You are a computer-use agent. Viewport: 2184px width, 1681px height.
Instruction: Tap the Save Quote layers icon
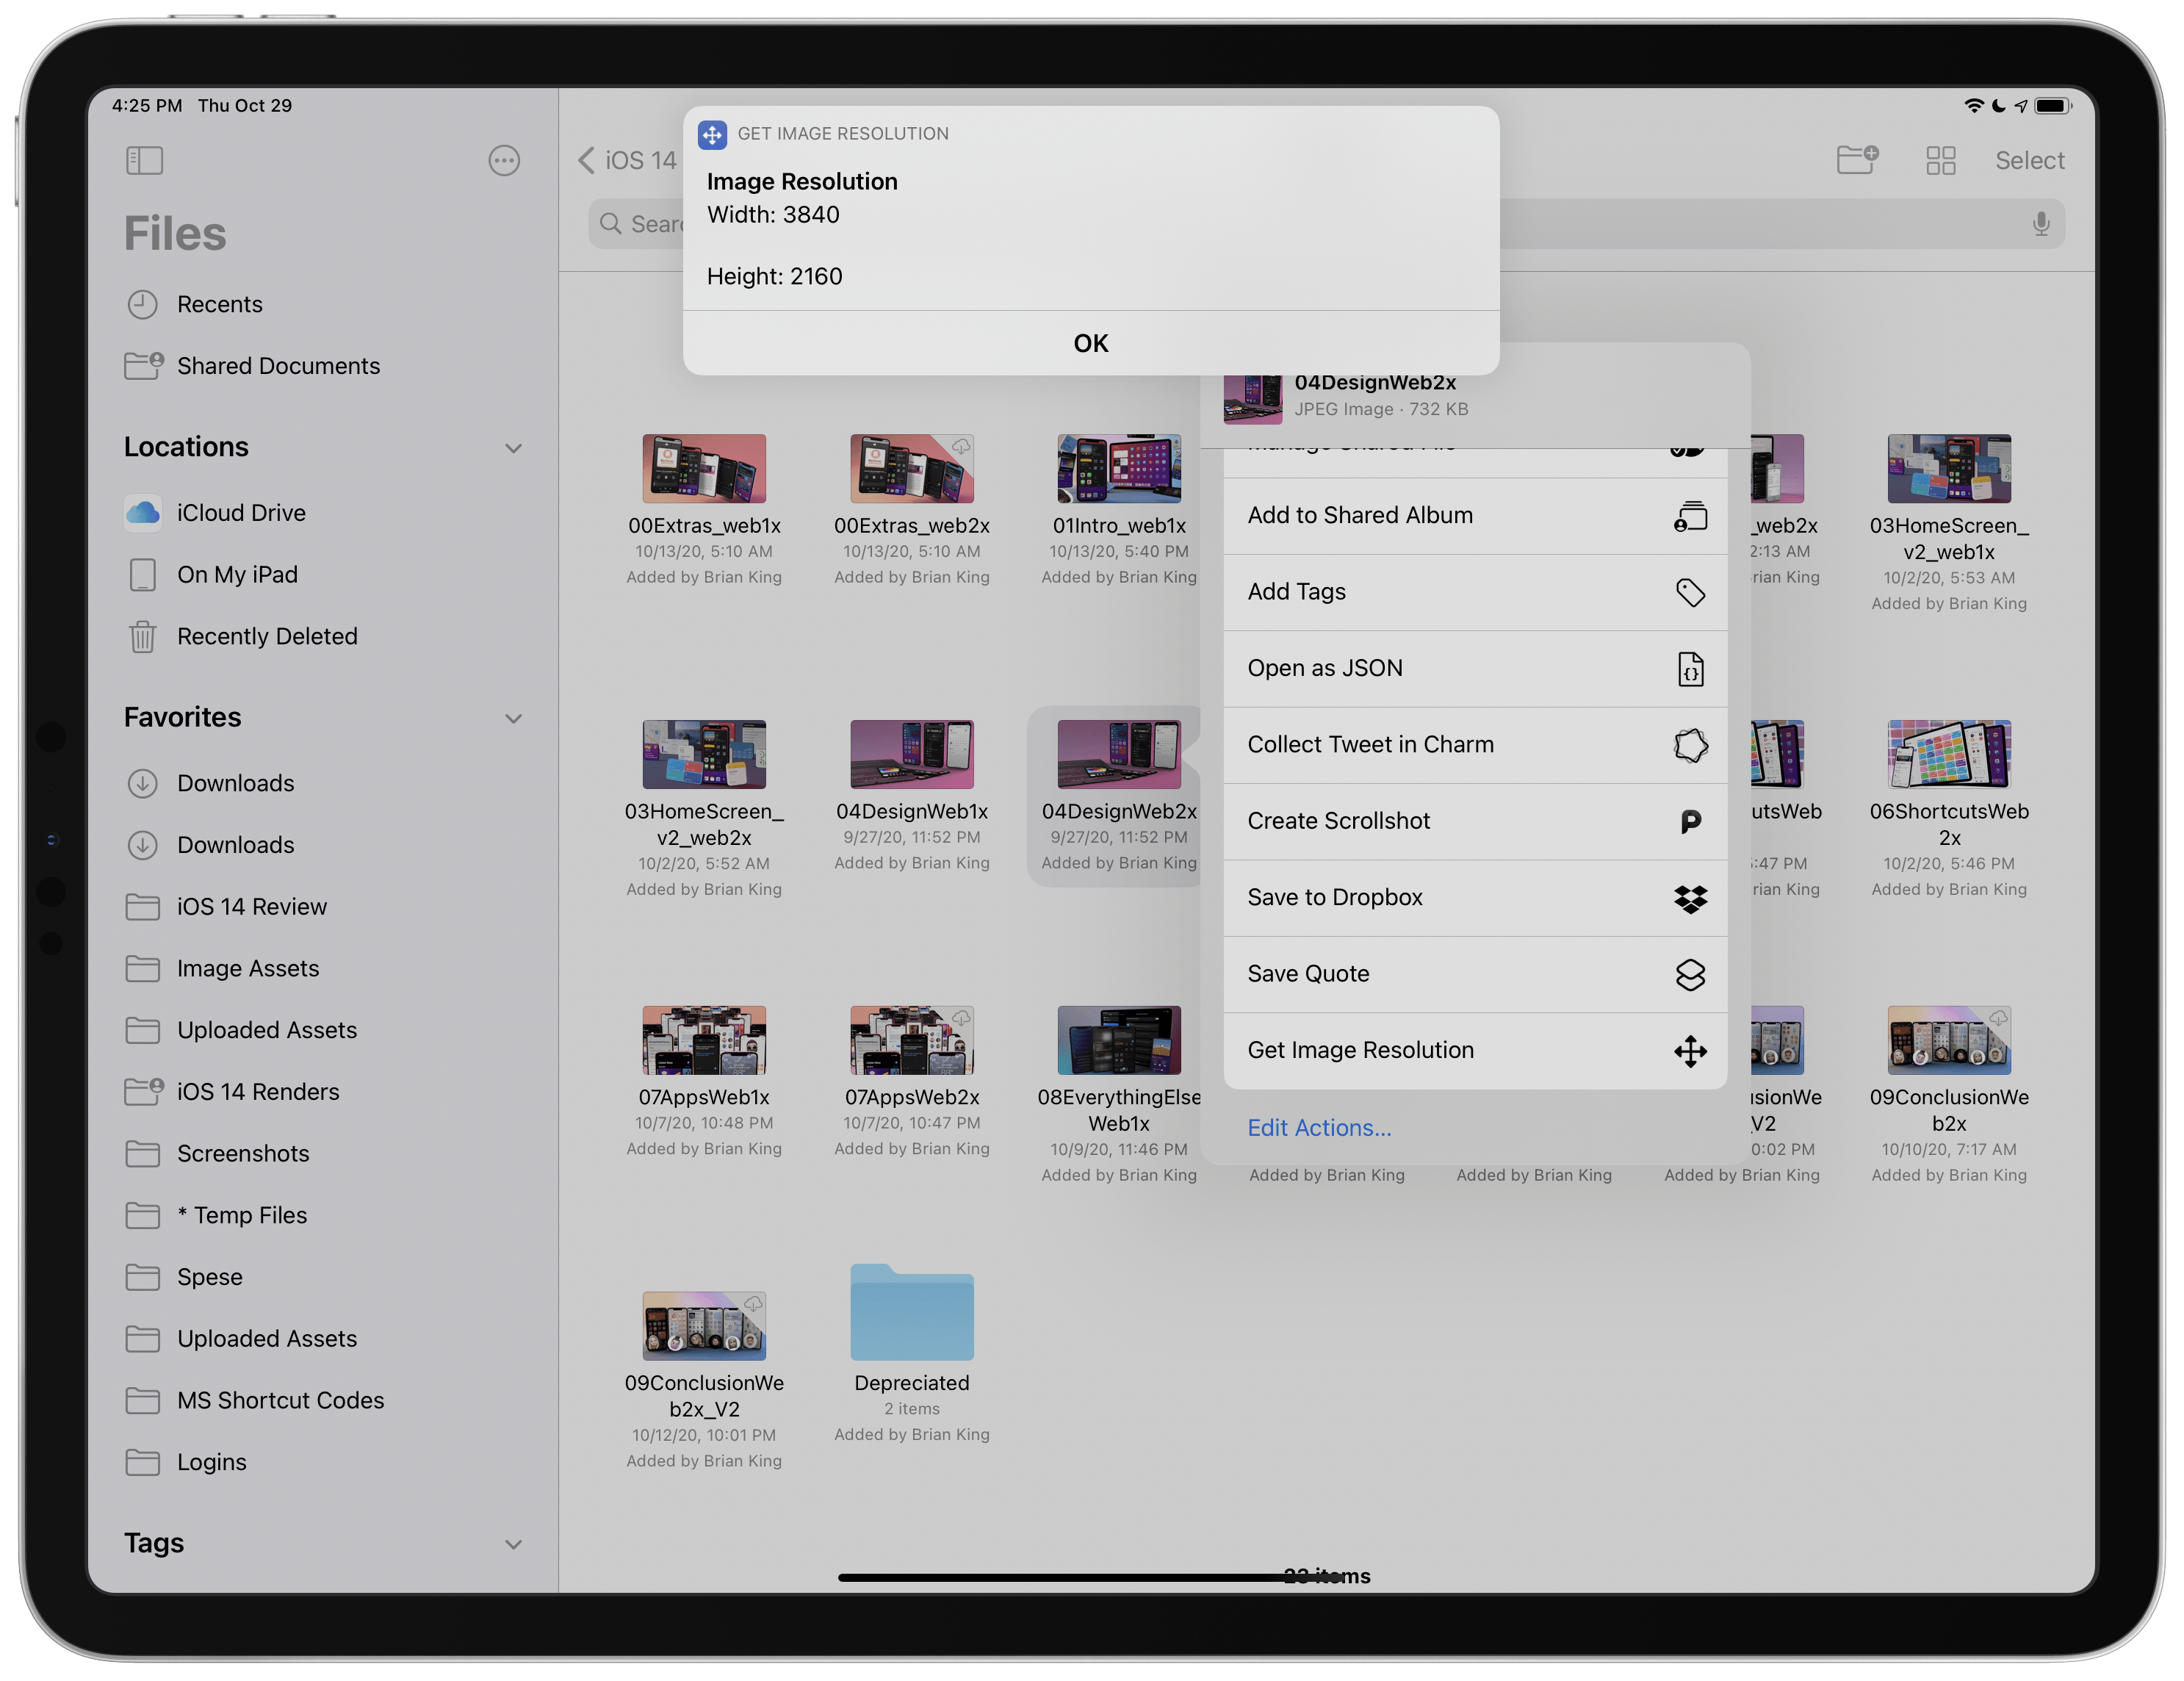click(x=1690, y=974)
